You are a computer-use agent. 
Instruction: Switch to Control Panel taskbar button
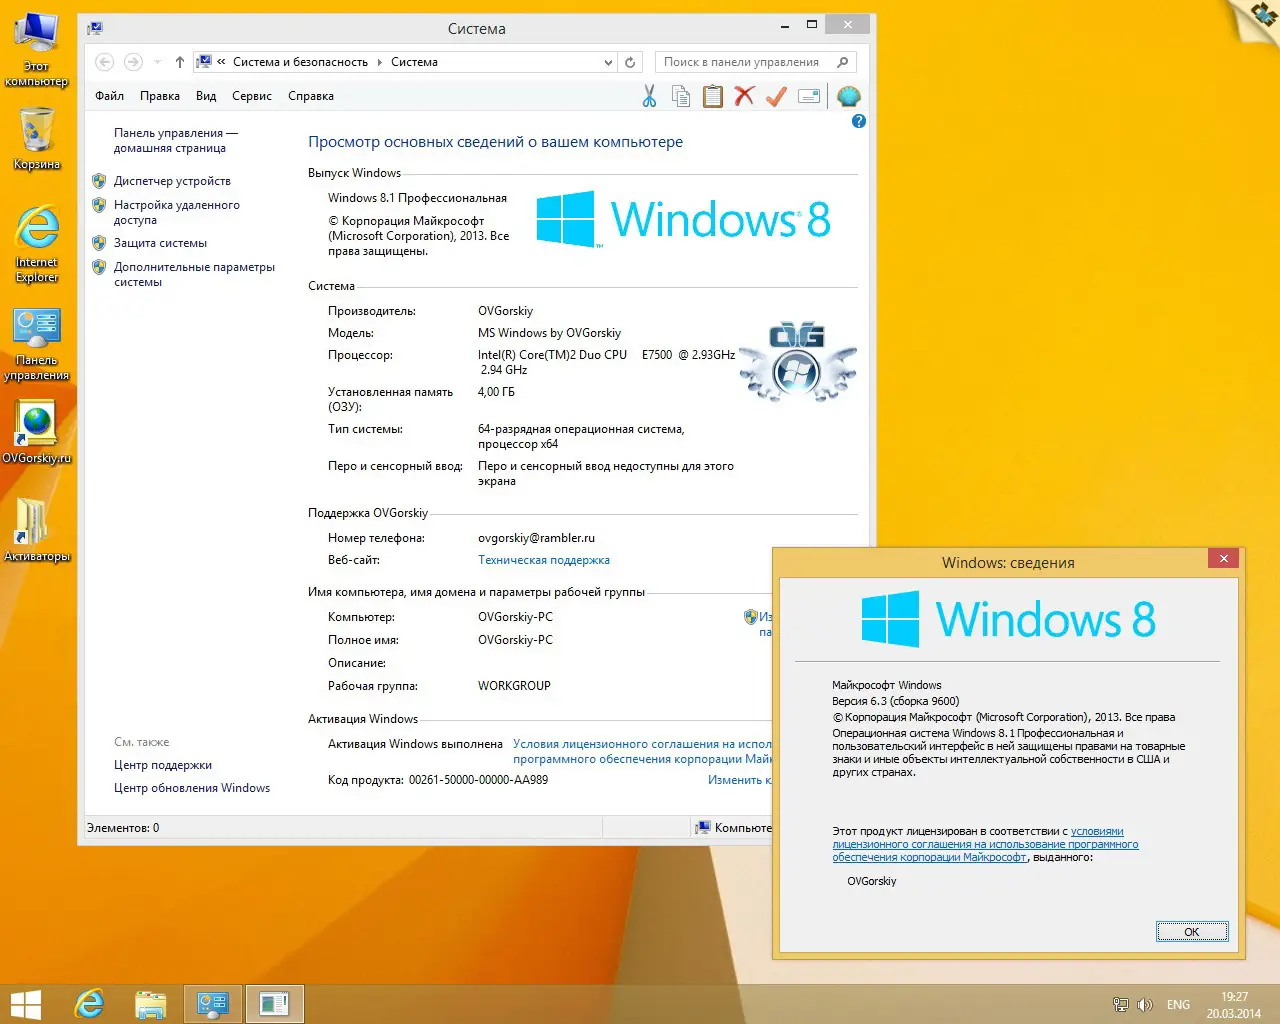tap(212, 1004)
